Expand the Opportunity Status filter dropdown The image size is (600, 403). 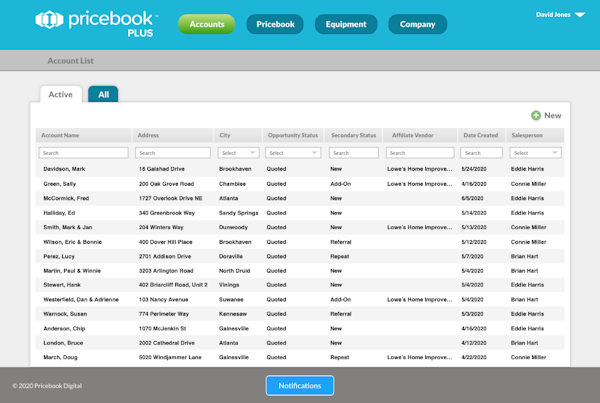[293, 153]
